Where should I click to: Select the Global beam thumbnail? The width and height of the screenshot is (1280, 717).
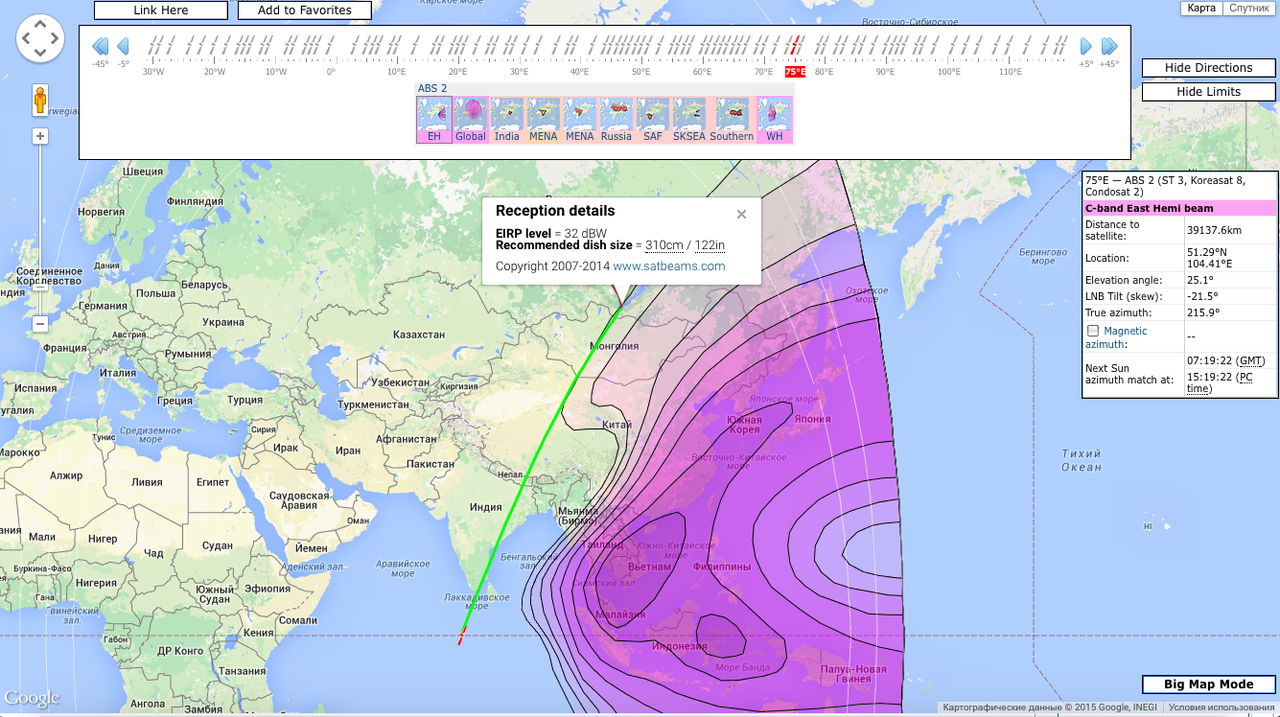pos(470,120)
